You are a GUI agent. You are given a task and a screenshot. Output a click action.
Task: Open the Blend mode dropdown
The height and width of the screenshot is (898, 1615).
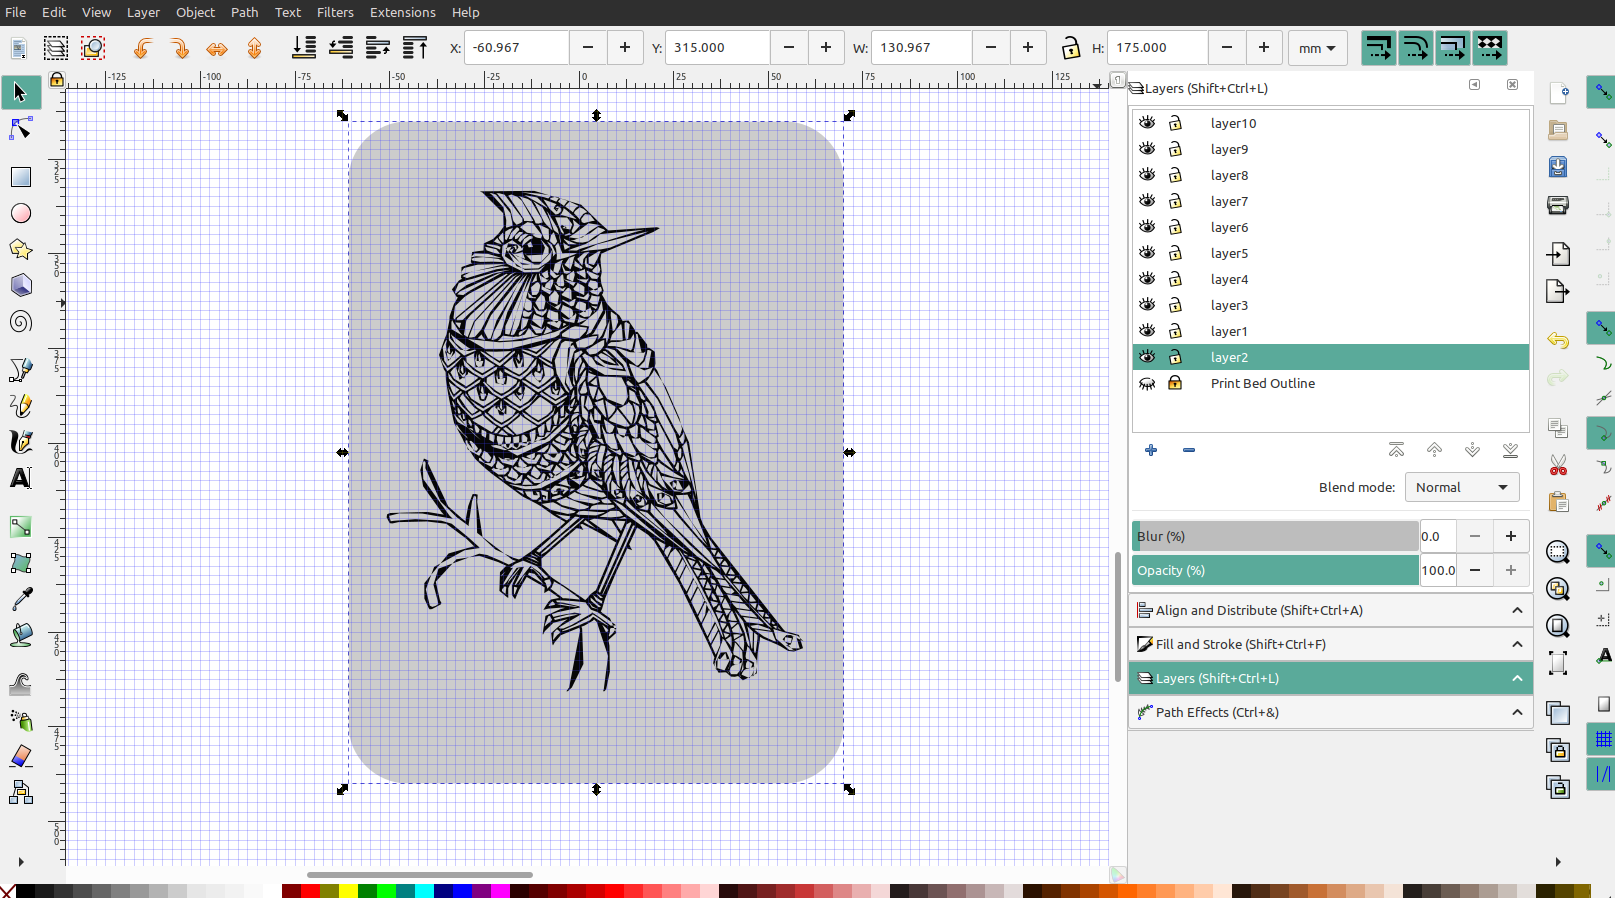(1461, 487)
